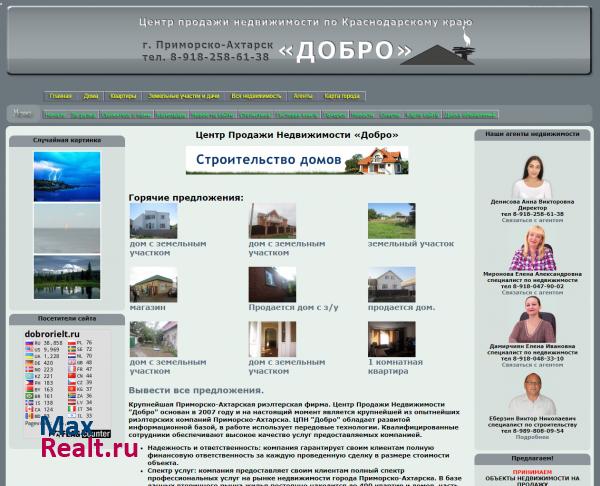Open the Продается дом с з/у link

293,307
